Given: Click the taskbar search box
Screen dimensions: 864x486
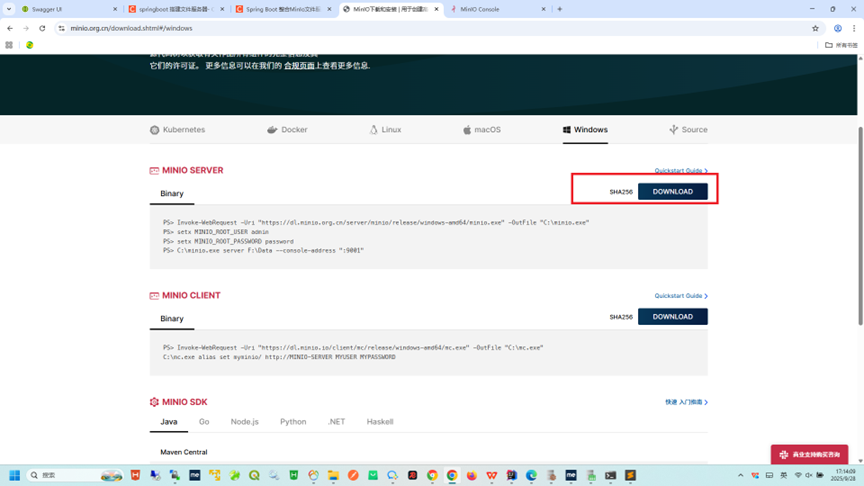Looking at the screenshot, I should click(x=75, y=475).
